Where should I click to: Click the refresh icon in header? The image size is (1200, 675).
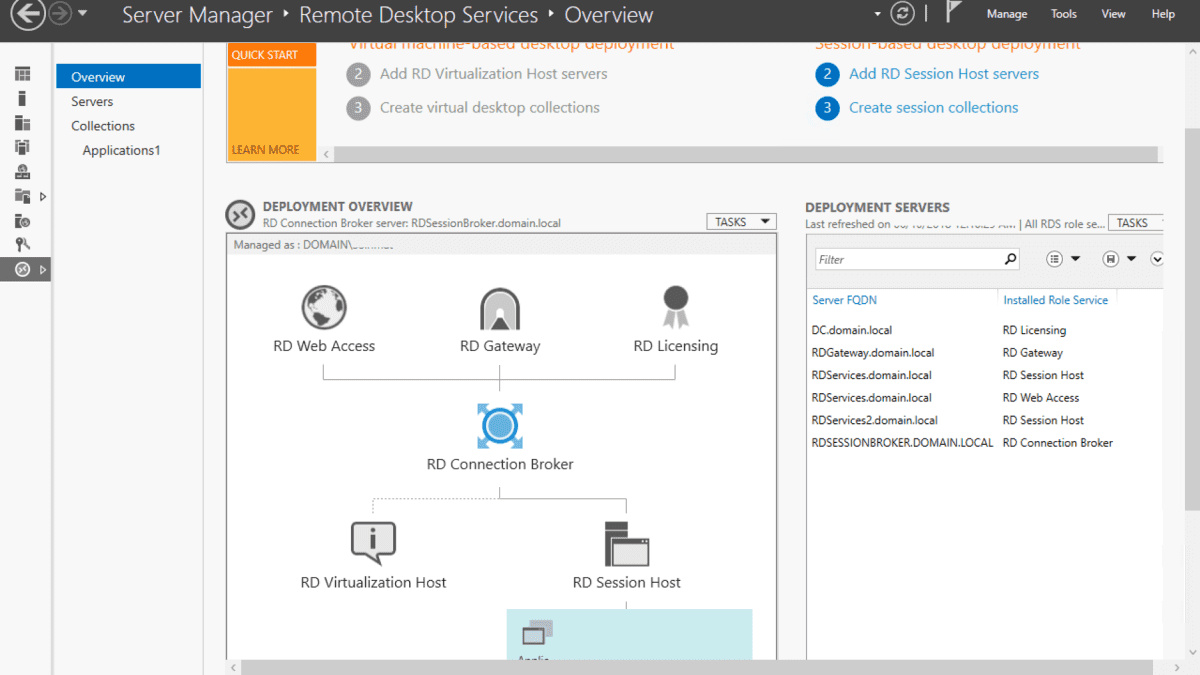coord(902,14)
